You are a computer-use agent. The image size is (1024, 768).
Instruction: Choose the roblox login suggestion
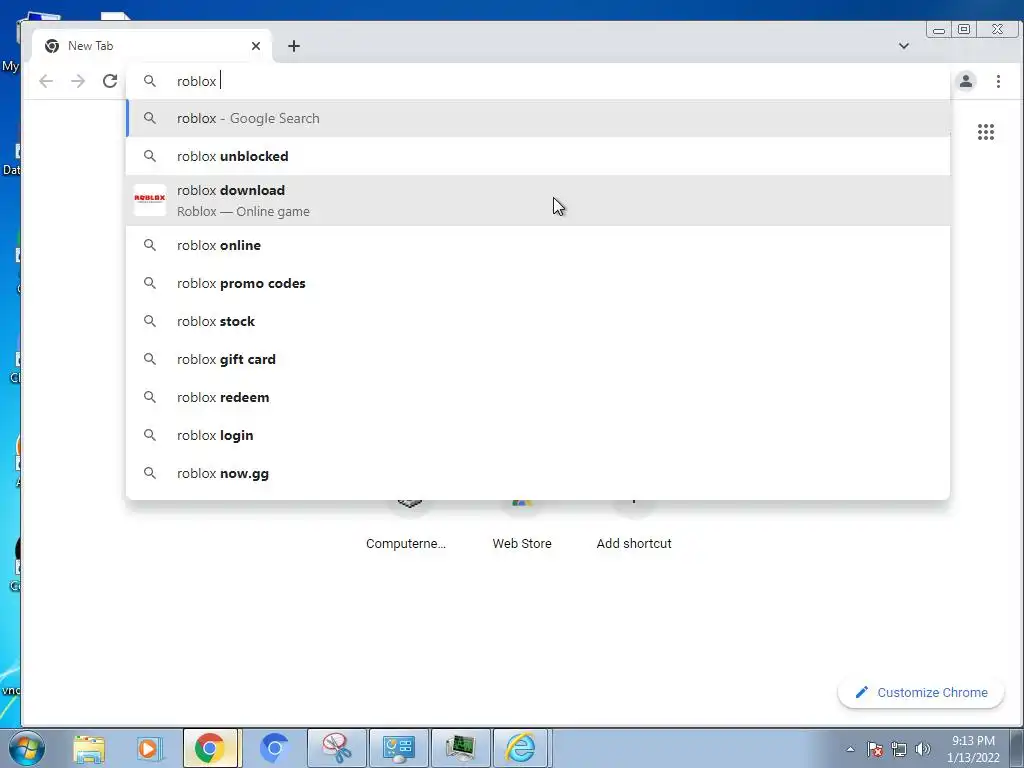coord(539,435)
